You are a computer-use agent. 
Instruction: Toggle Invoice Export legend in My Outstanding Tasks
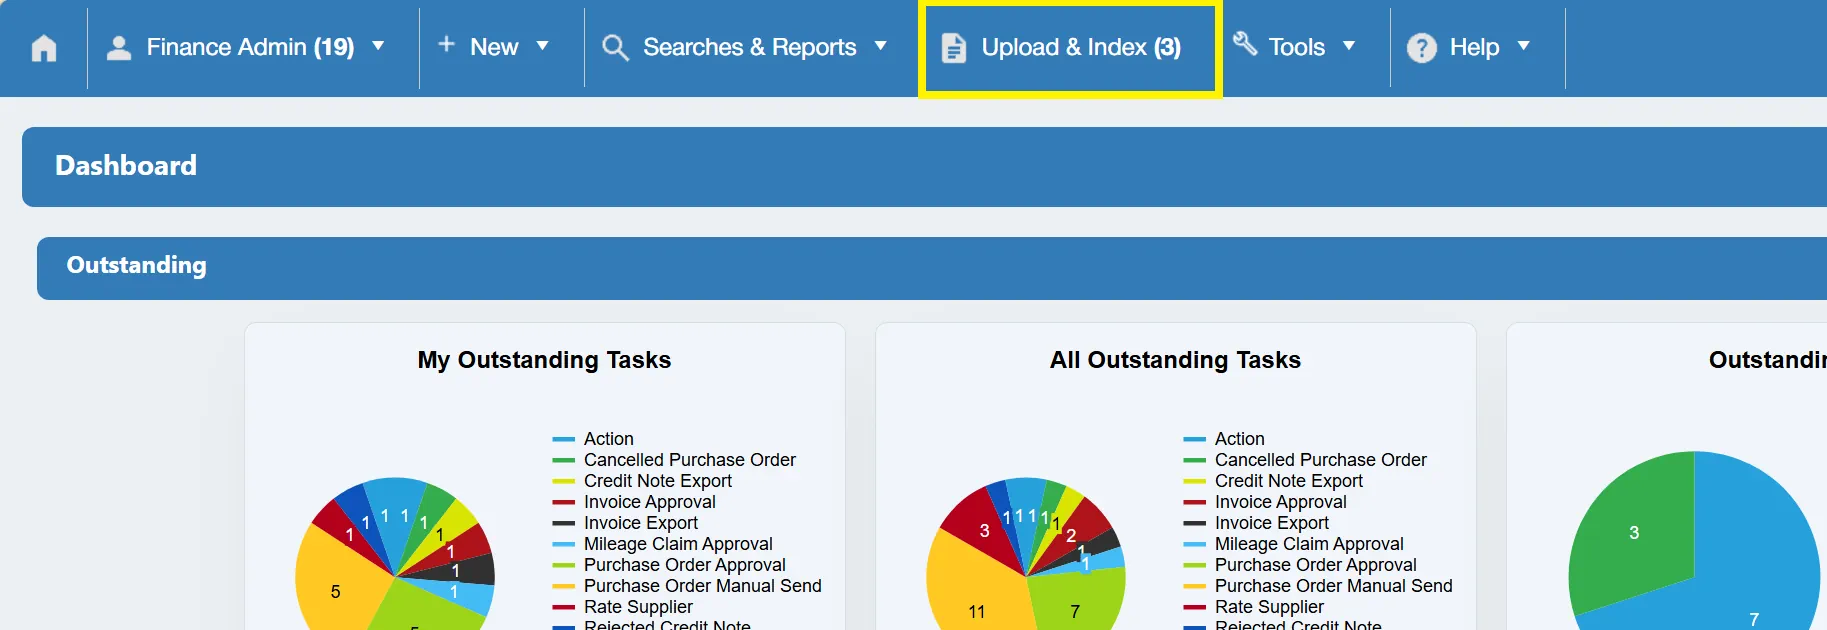625,523
